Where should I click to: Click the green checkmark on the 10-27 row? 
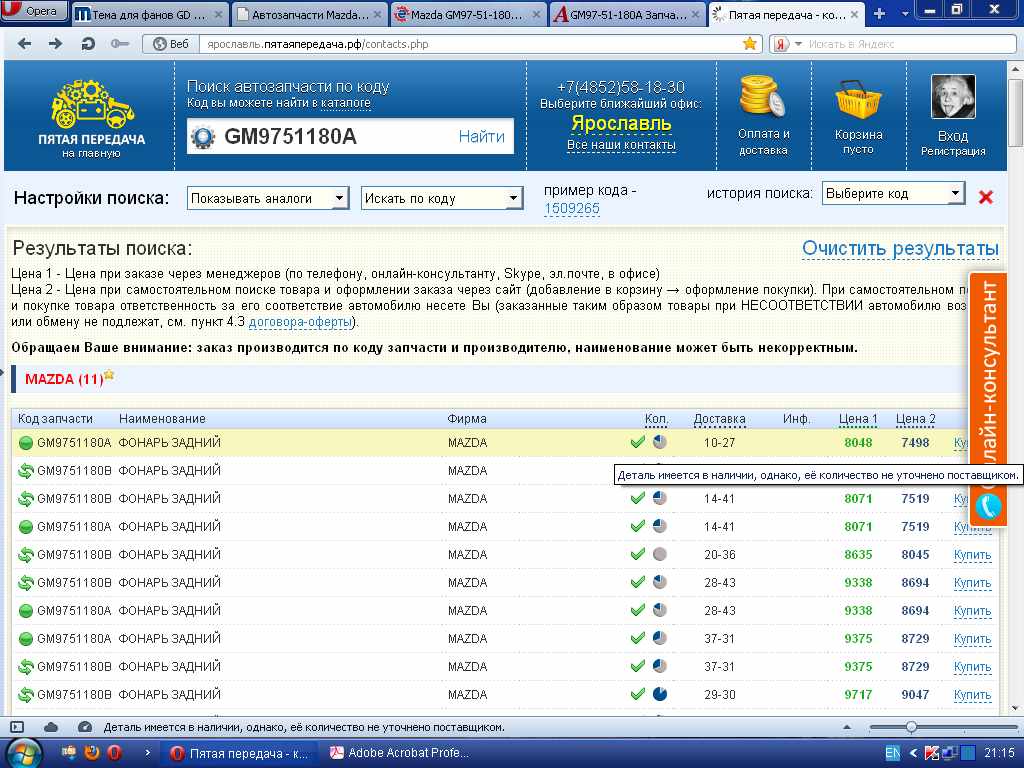pos(637,442)
